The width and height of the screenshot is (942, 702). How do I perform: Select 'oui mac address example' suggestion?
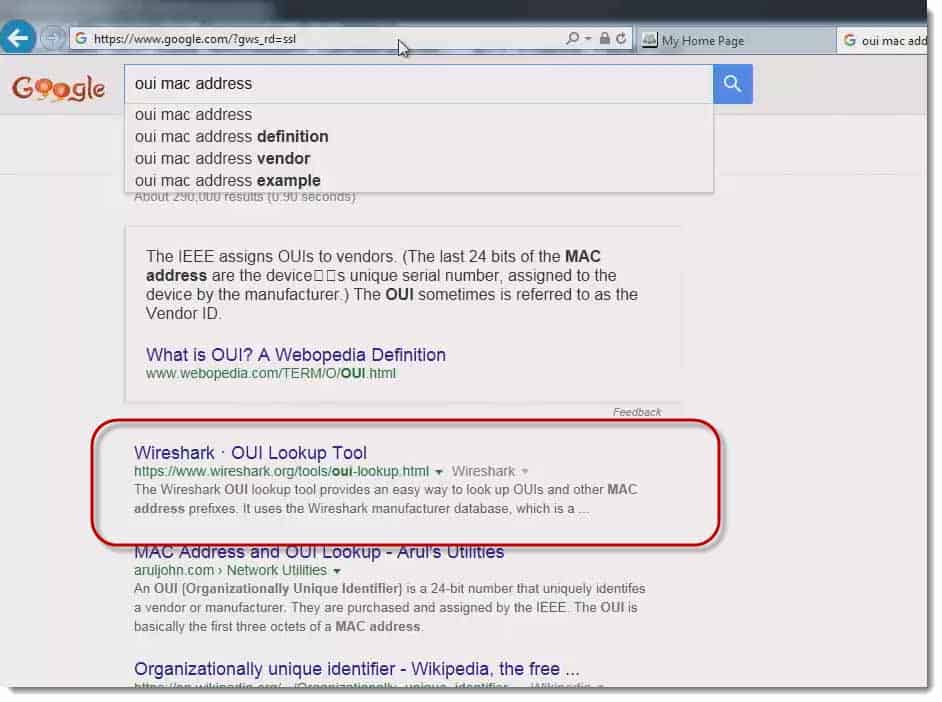[419, 181]
